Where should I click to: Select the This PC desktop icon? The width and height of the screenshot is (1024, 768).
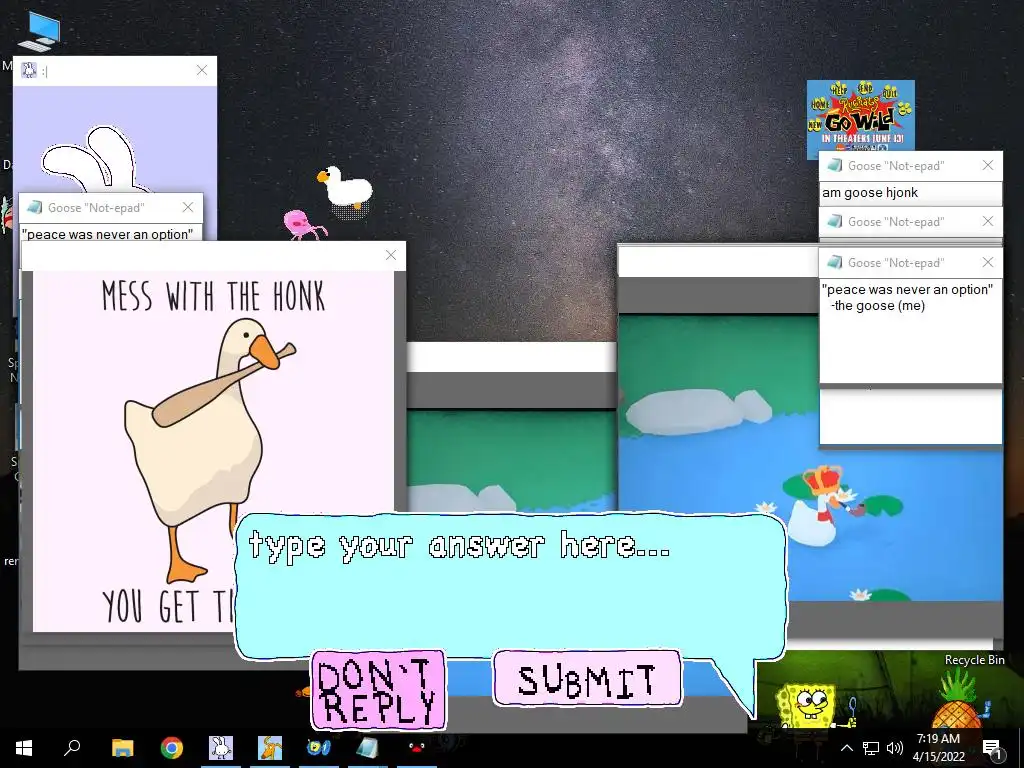pyautogui.click(x=39, y=31)
